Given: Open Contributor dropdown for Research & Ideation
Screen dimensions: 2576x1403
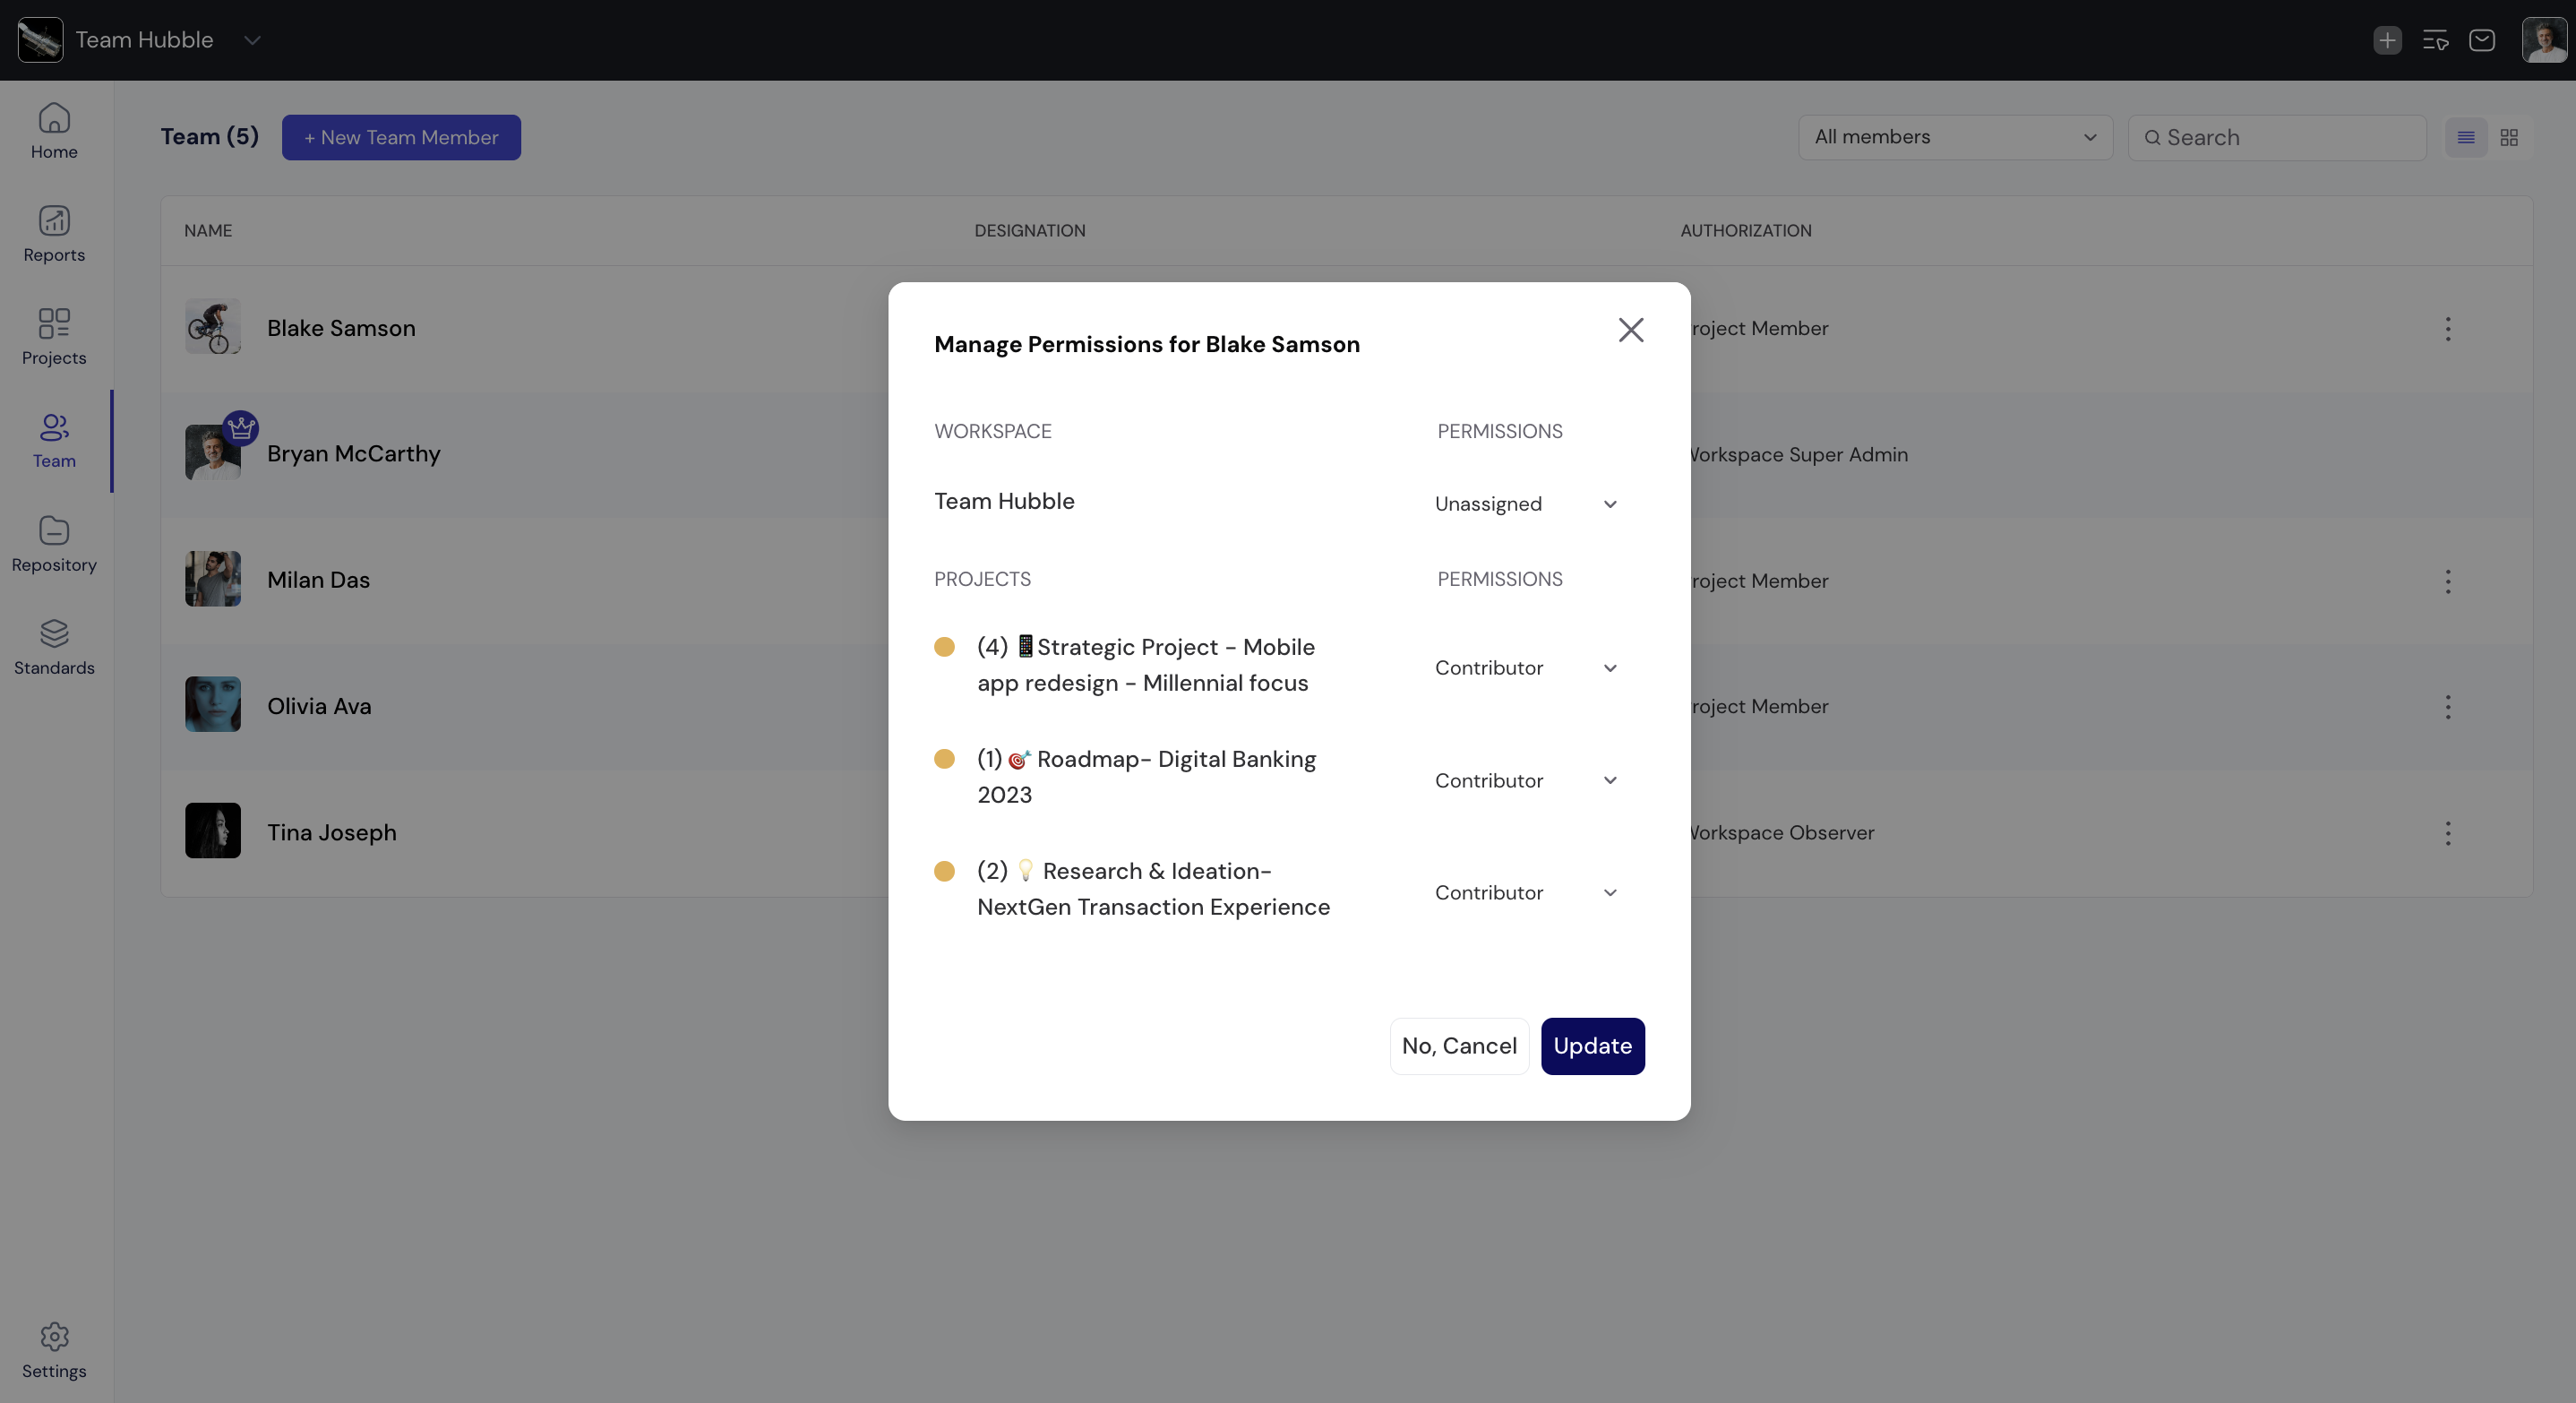Looking at the screenshot, I should point(1525,892).
